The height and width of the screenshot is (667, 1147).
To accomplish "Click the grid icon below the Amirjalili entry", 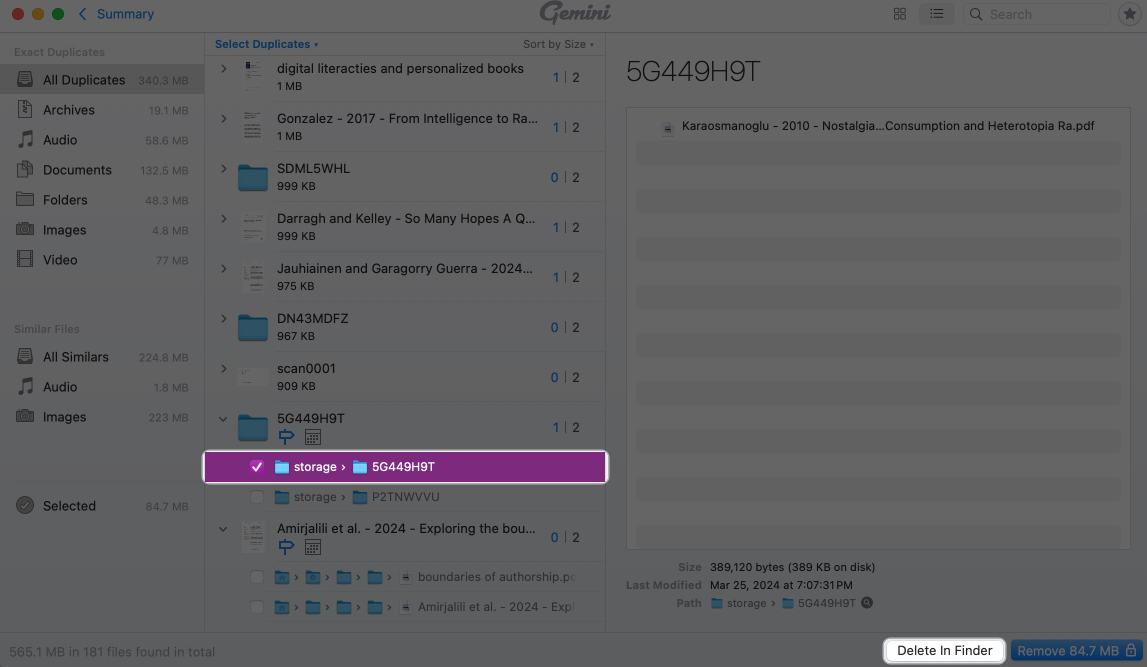I will 313,547.
